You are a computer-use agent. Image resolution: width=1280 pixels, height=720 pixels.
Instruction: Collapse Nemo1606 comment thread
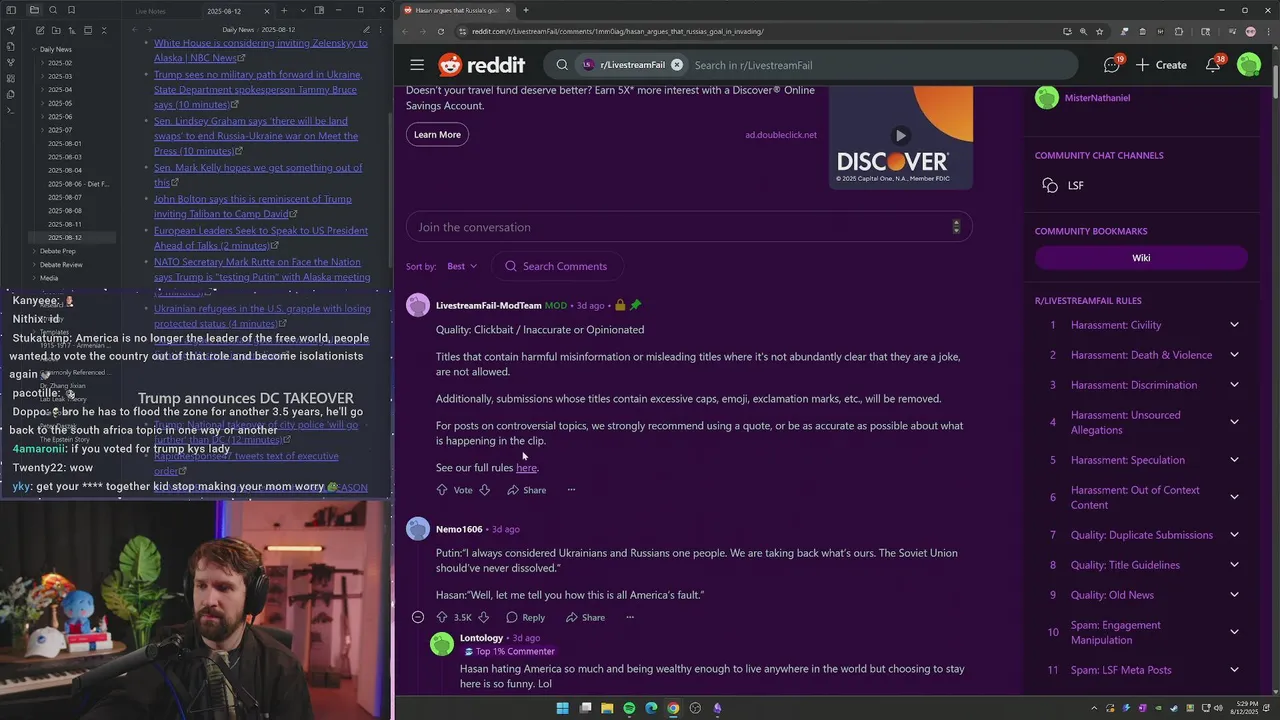point(418,618)
